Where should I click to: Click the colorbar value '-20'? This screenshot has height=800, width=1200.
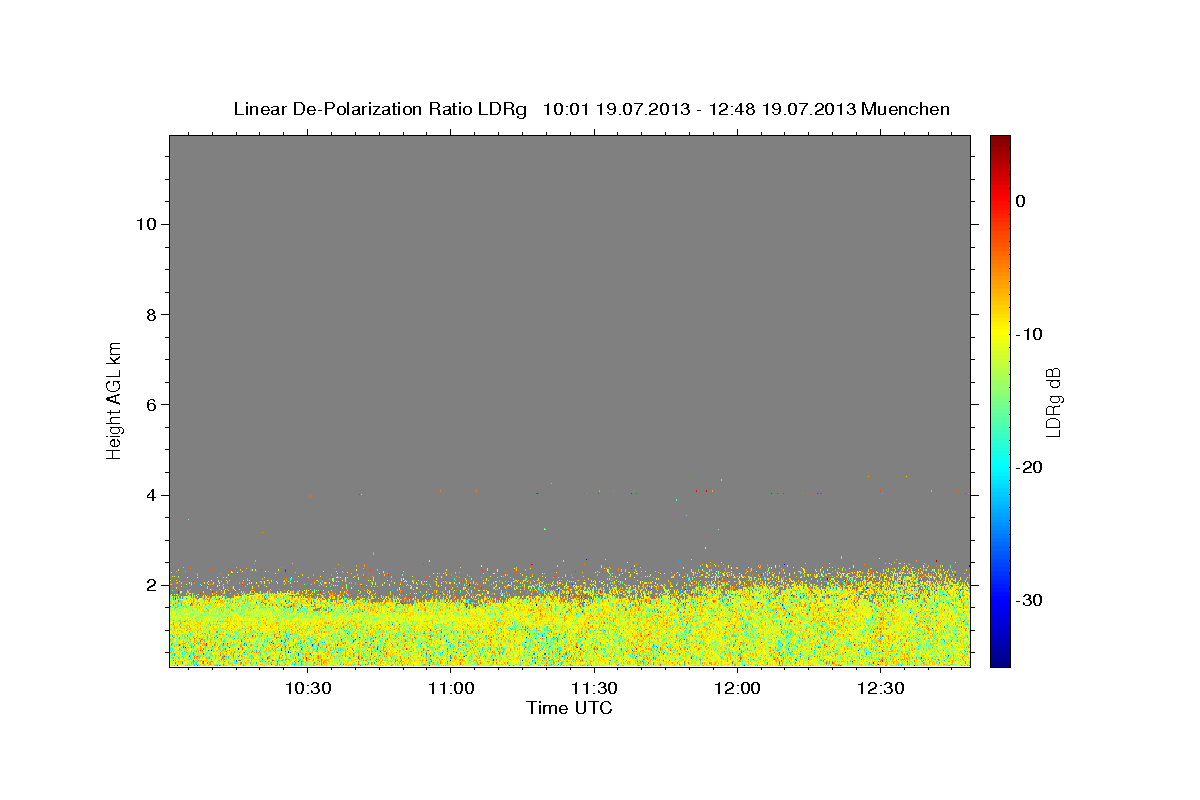point(1030,467)
